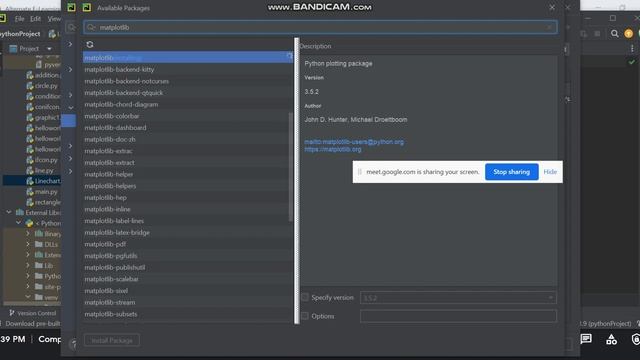Click the External Libraries icon

20,213
